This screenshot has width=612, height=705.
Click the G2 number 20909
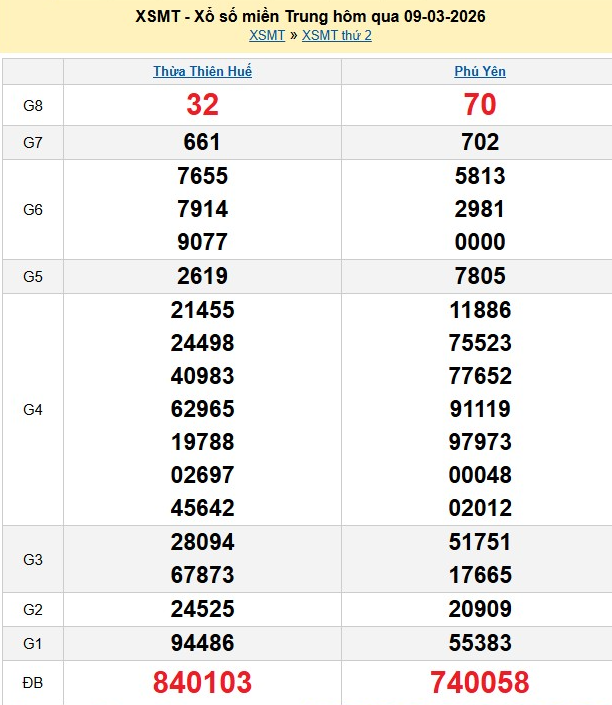coord(480,609)
